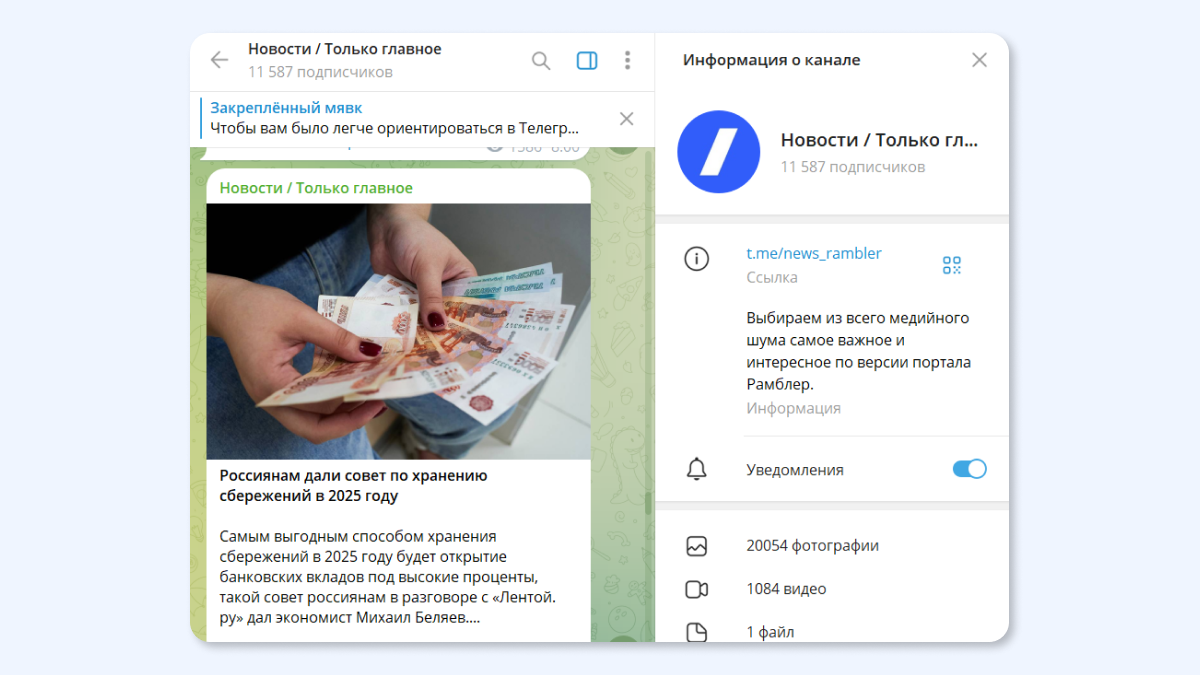Click the green channel name above post

316,188
